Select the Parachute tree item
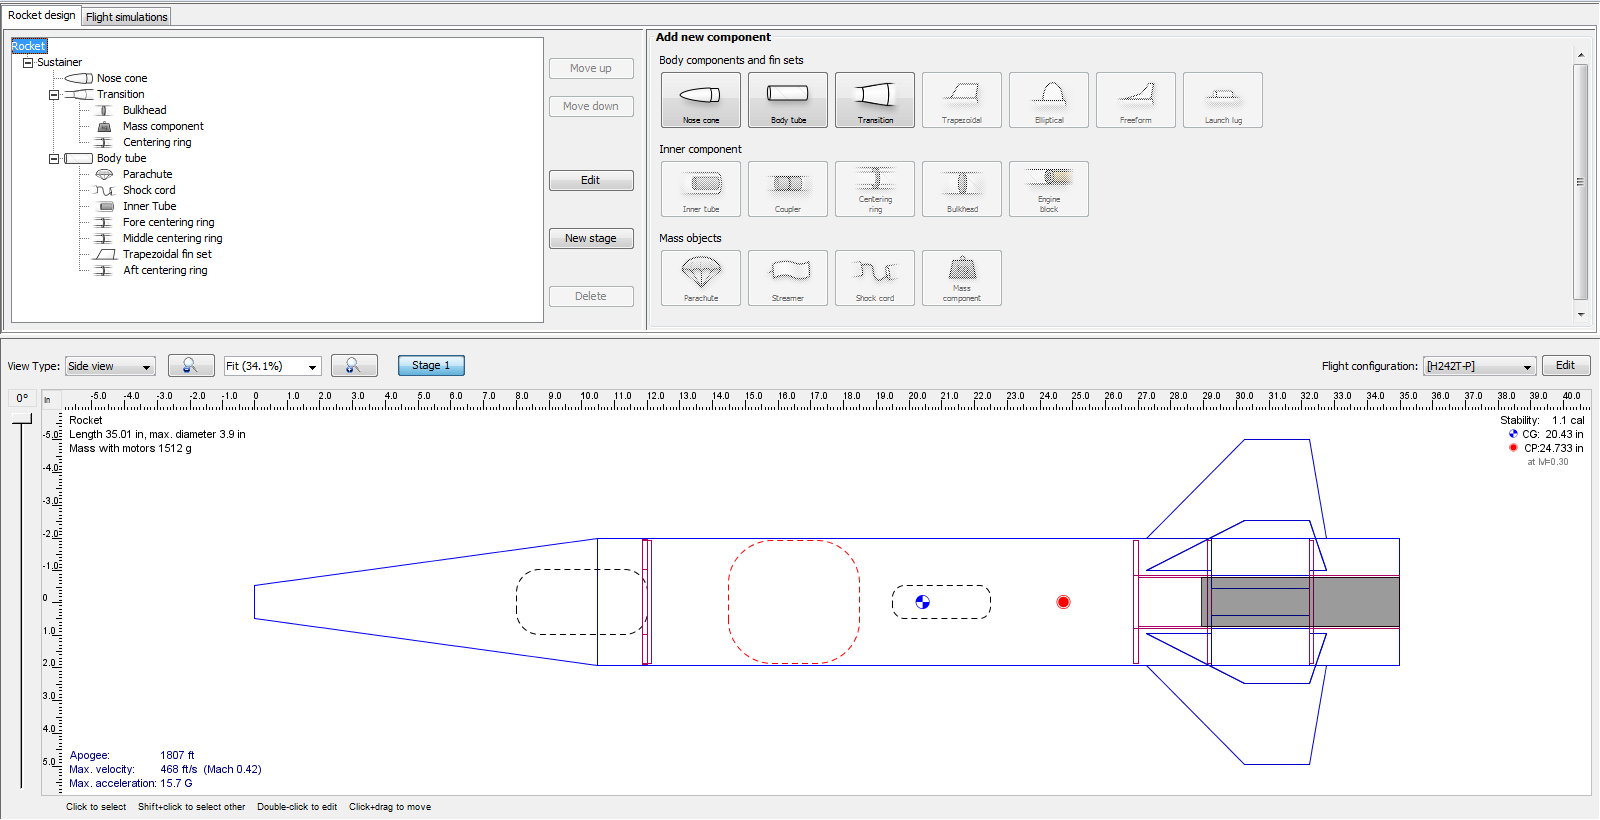This screenshot has width=1600, height=820. (147, 174)
